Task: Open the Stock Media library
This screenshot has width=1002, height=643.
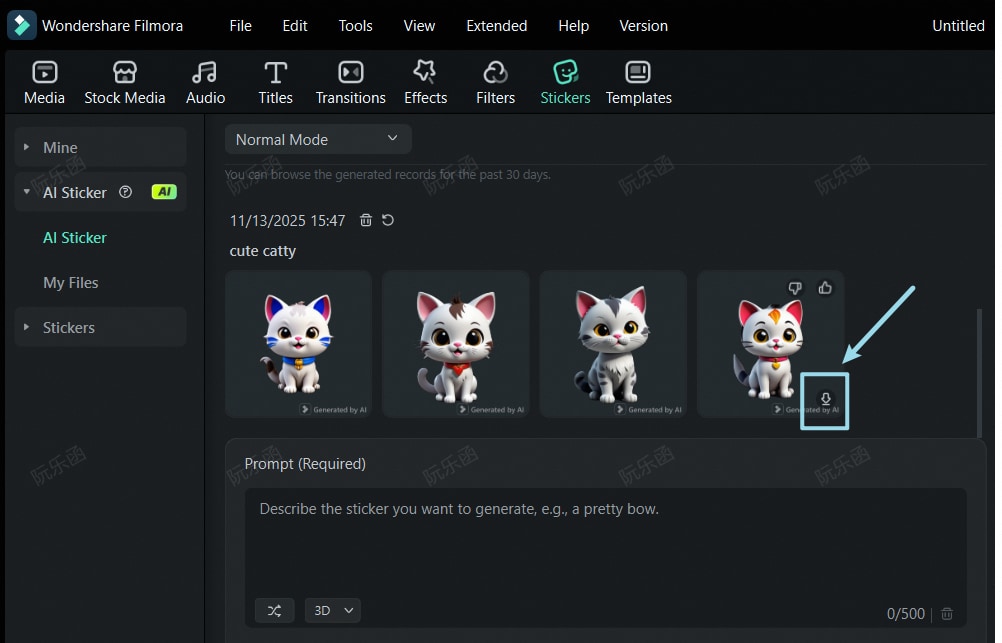Action: [125, 83]
